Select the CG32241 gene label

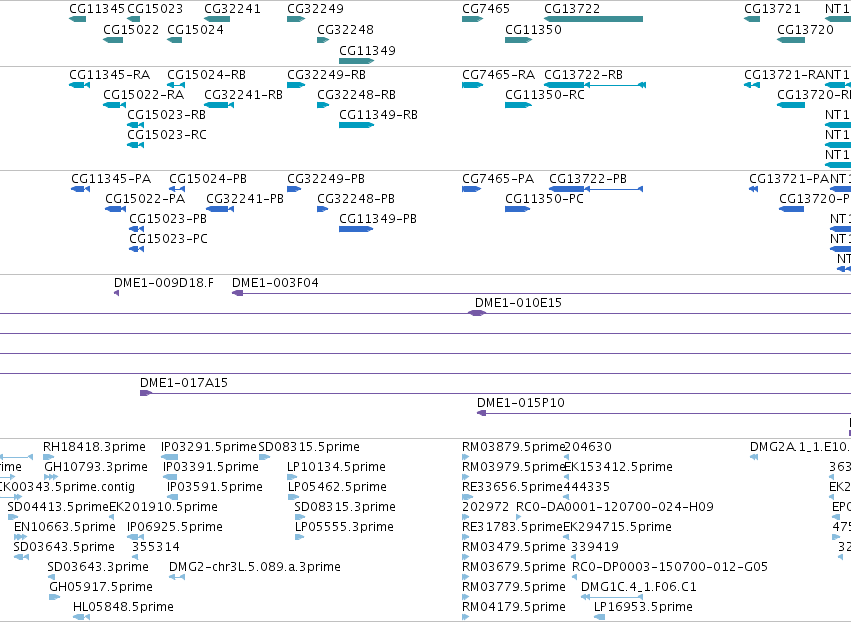[x=232, y=9]
